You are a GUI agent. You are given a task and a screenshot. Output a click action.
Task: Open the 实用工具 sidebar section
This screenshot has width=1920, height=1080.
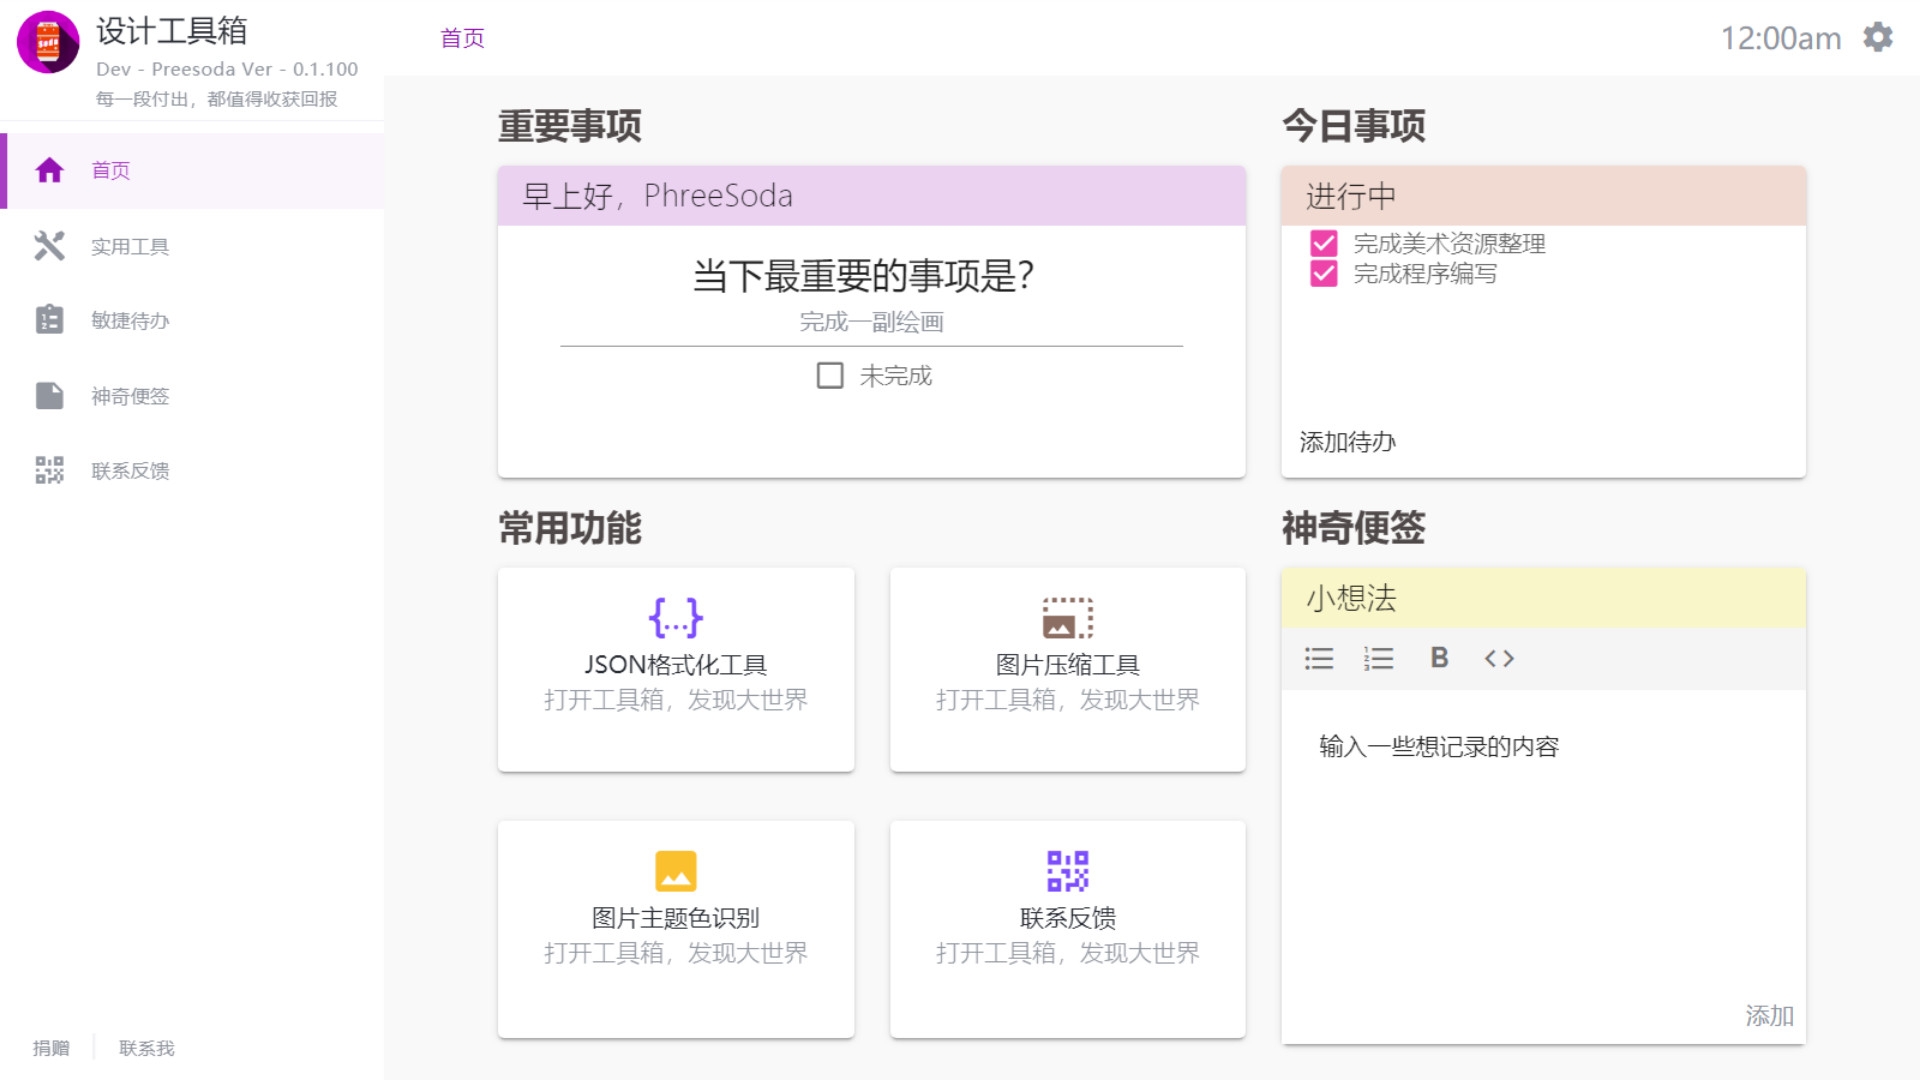pos(130,246)
